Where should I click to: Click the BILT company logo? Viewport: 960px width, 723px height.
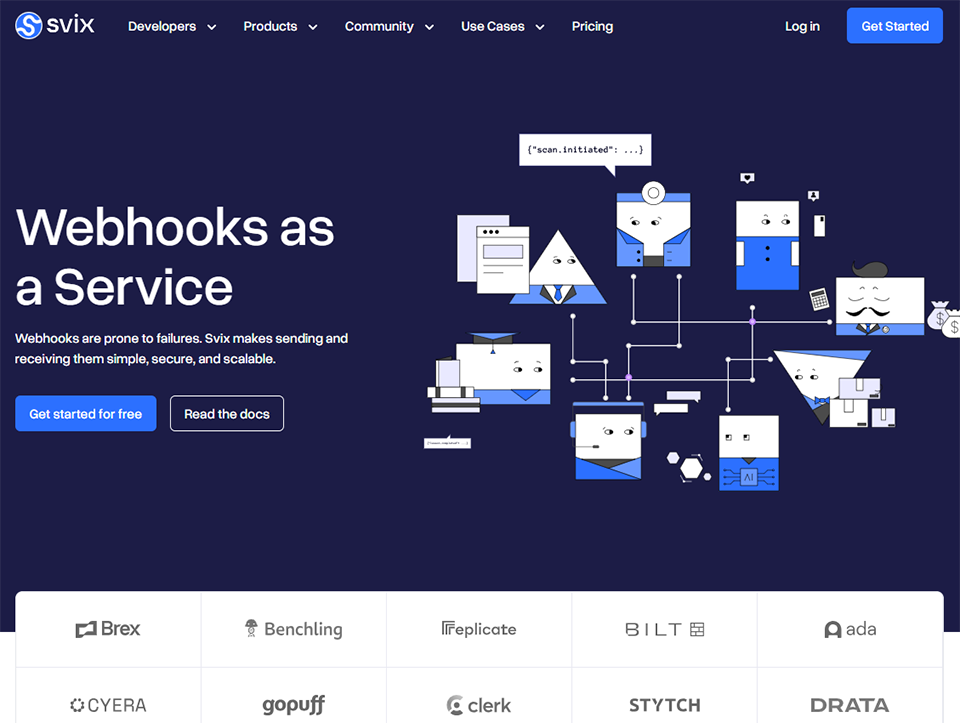tap(664, 629)
